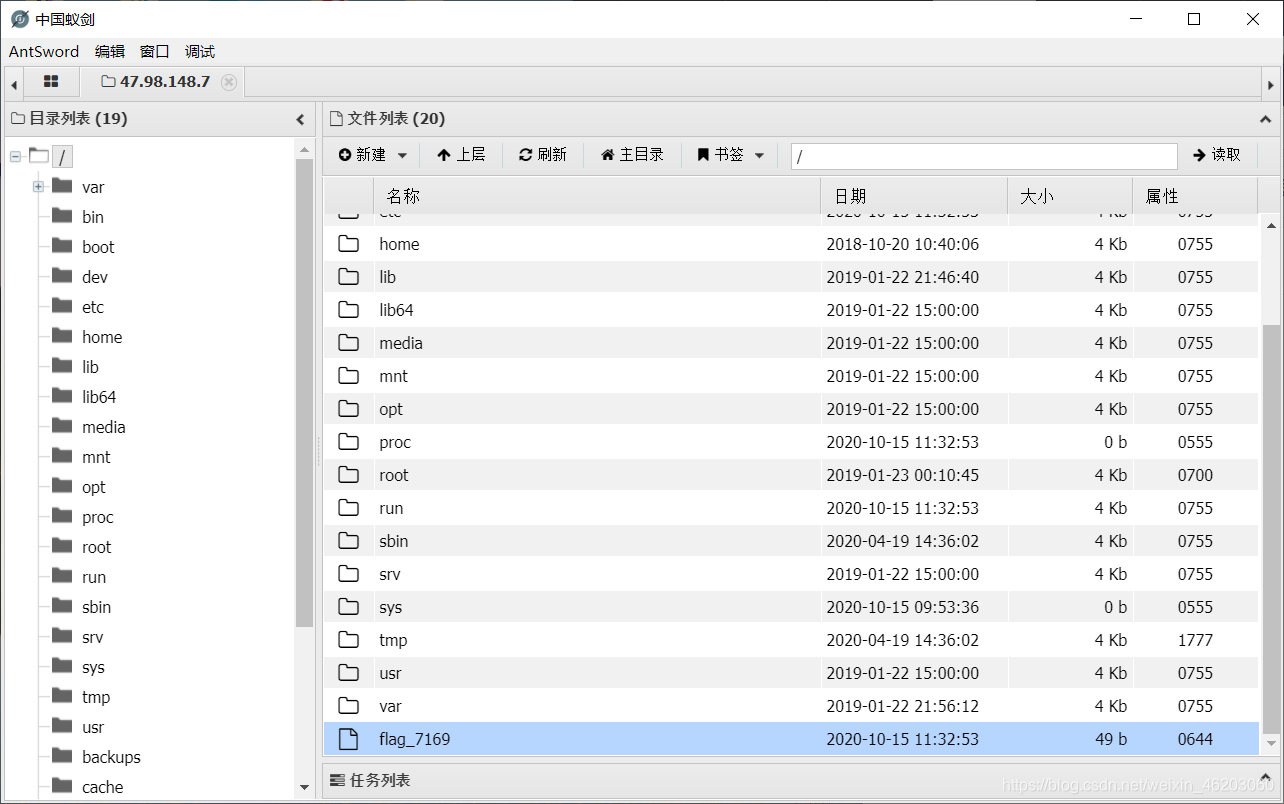Click the proc folder icon in file list
The height and width of the screenshot is (804, 1284).
(x=348, y=442)
